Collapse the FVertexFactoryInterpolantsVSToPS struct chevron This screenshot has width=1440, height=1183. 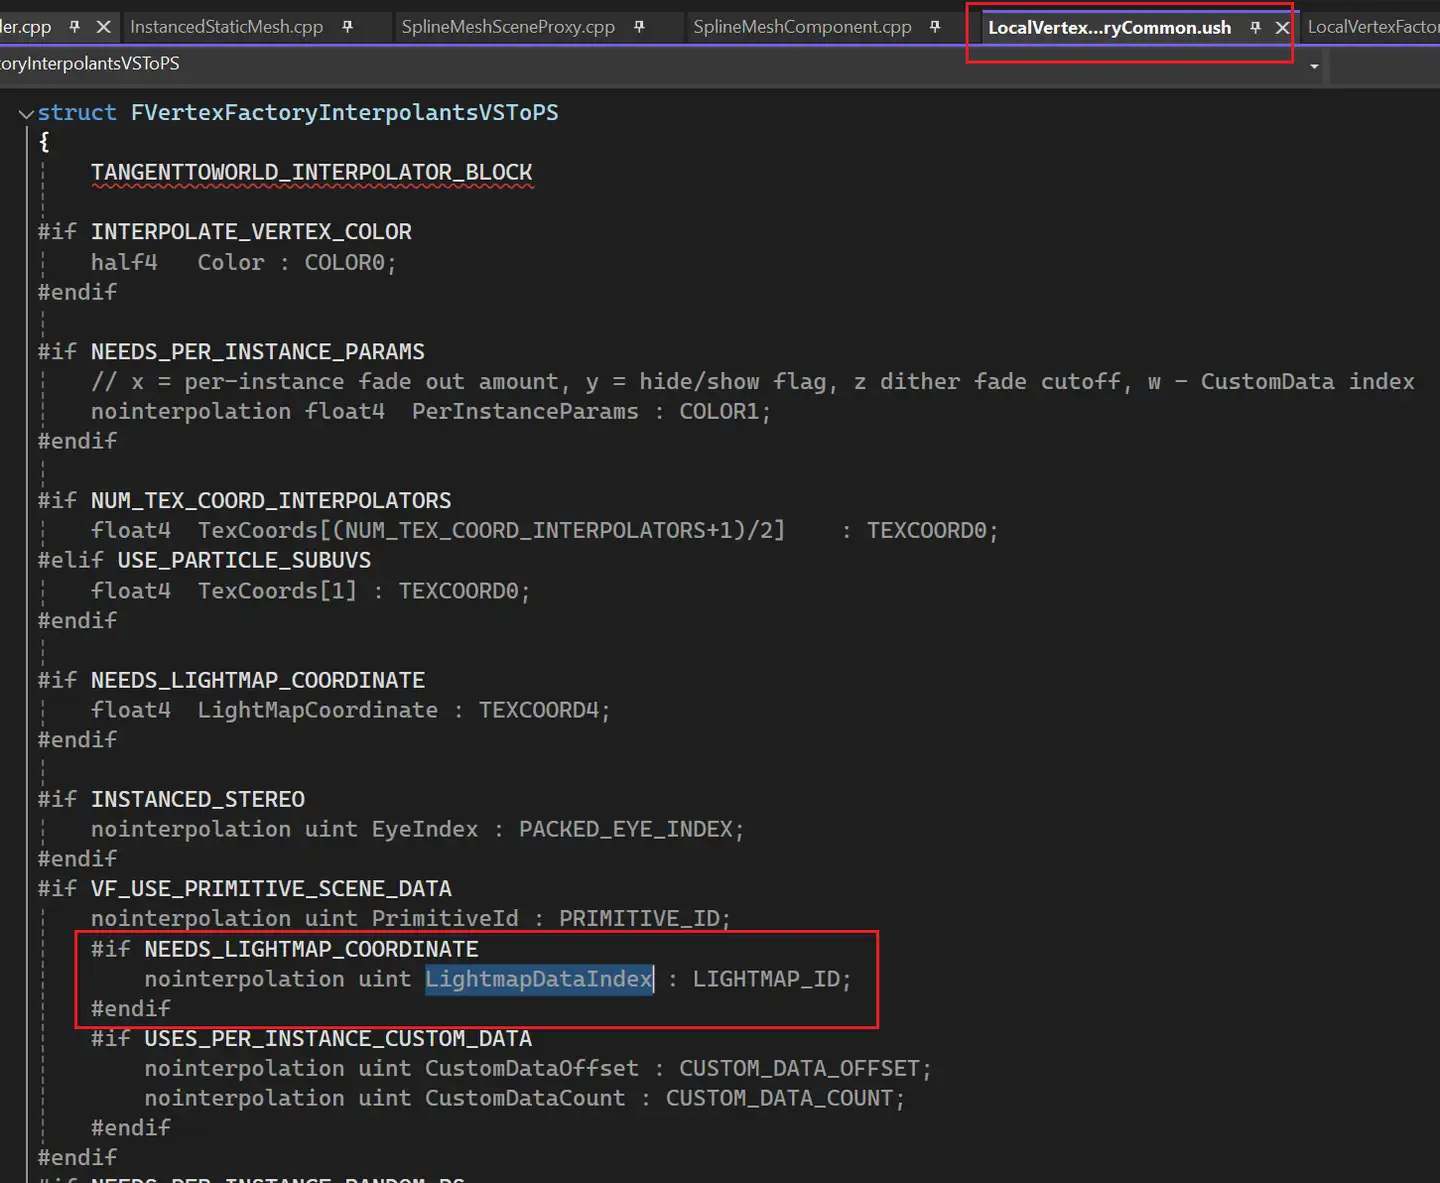coord(25,113)
